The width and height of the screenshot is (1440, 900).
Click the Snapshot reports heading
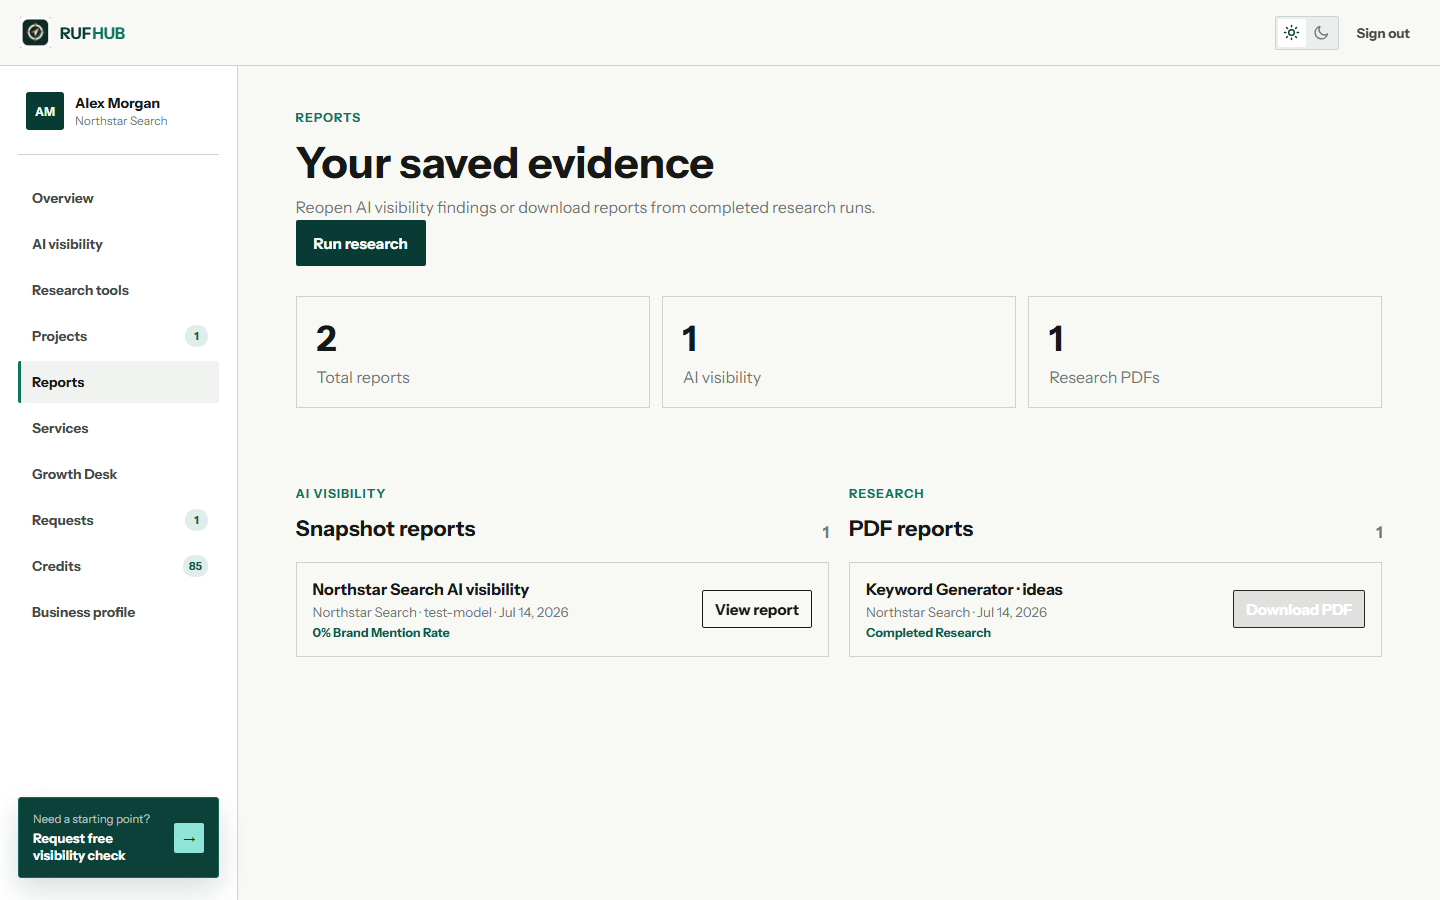[386, 528]
